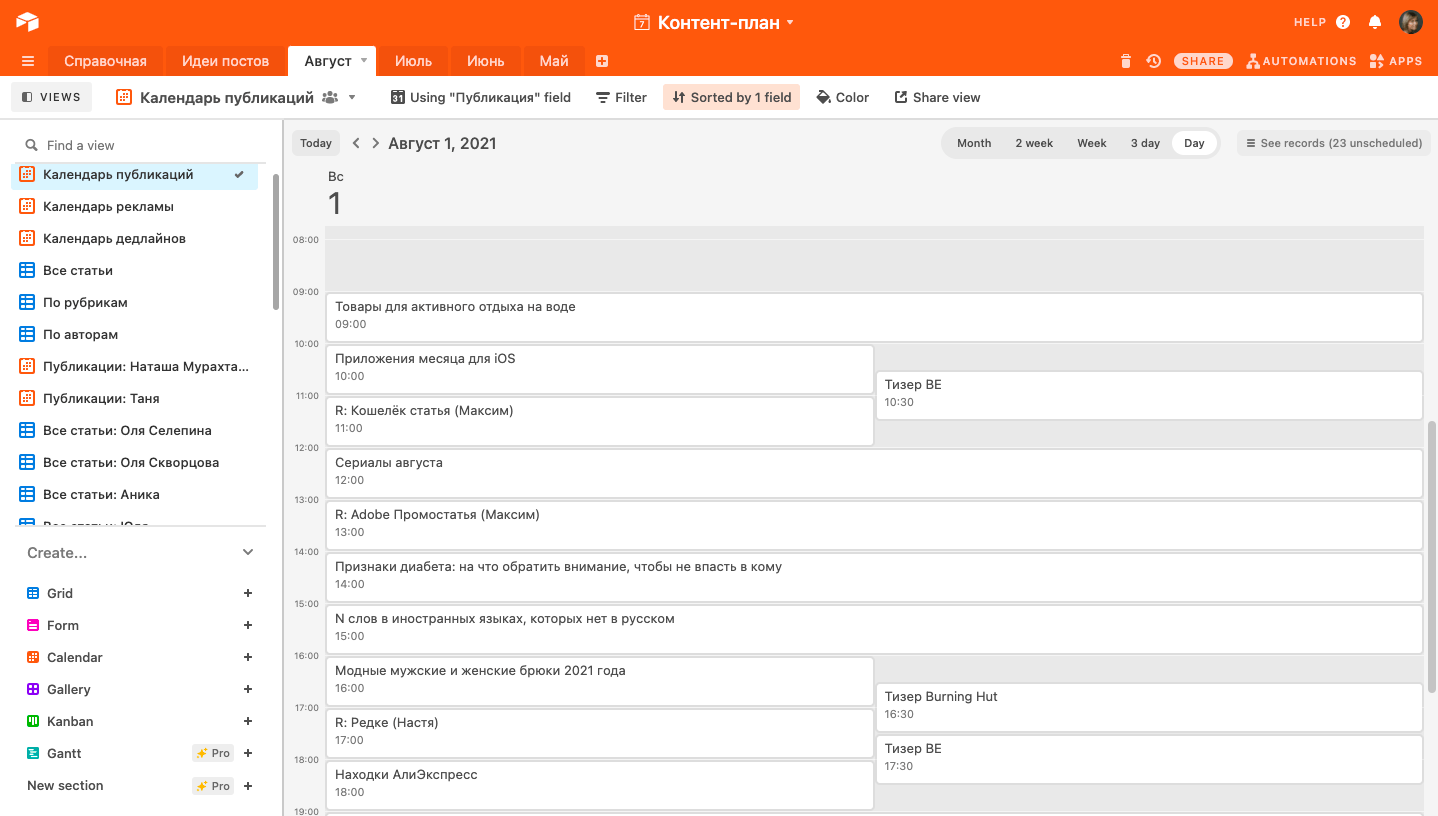
Task: Open the hamburger tables list menu
Action: point(28,61)
